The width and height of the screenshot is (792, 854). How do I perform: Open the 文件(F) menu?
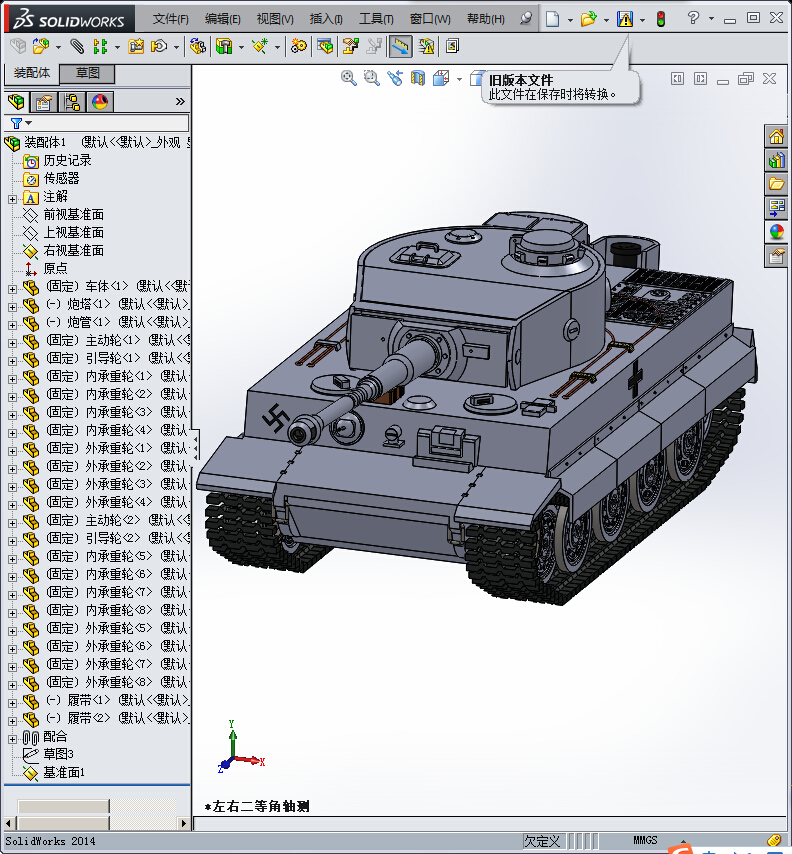click(x=170, y=19)
